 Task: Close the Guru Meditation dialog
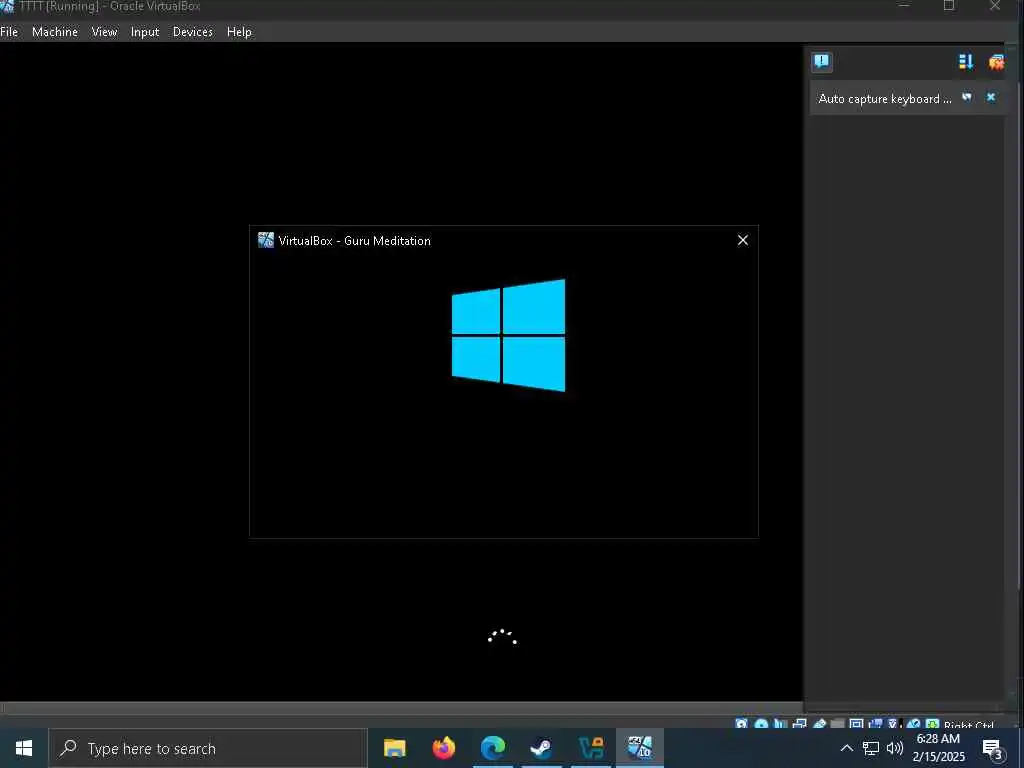click(x=743, y=240)
